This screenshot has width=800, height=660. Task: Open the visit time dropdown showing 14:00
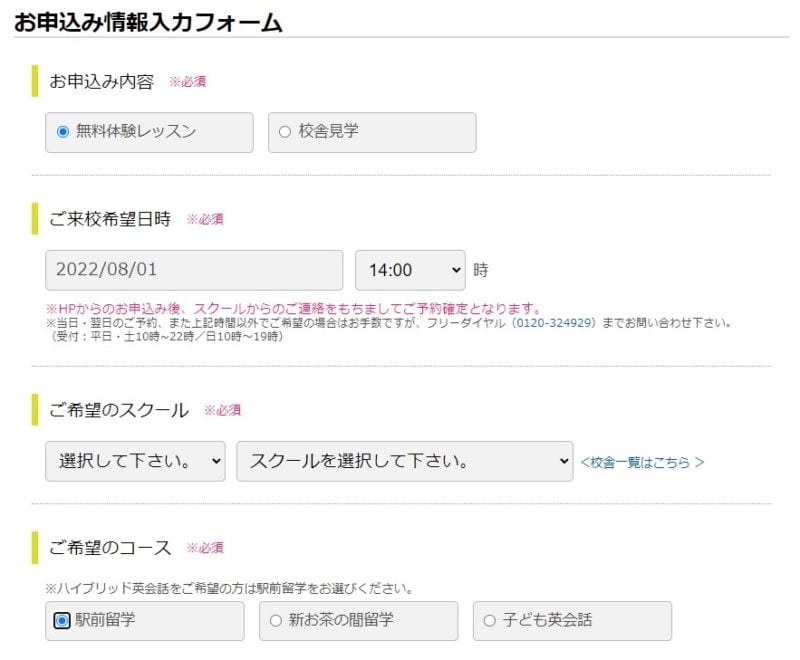[x=408, y=269]
